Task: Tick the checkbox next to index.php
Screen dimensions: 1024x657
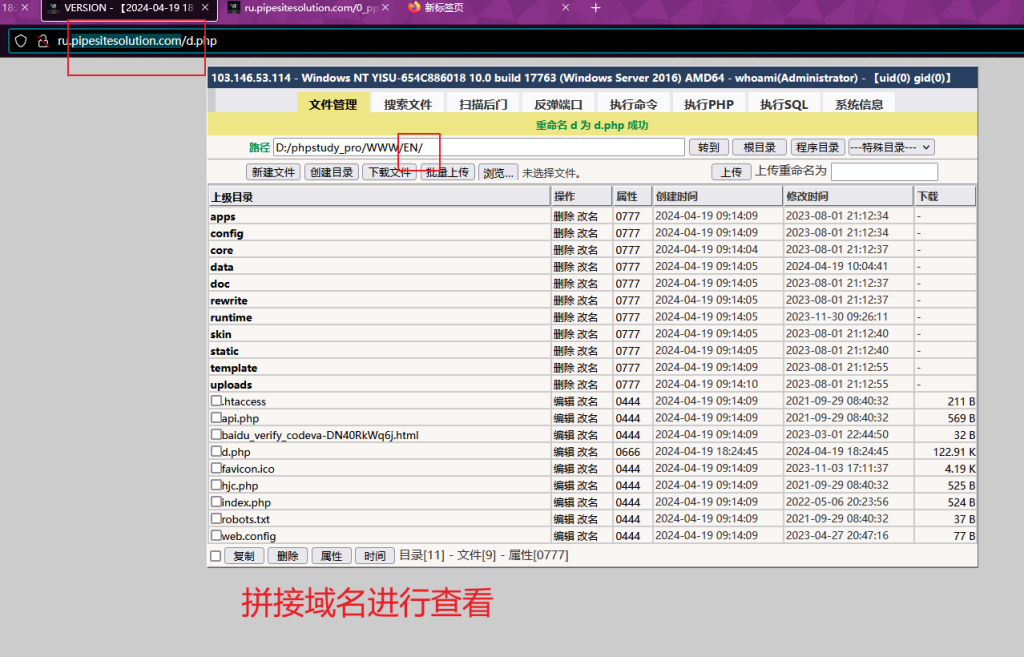Action: tap(216, 502)
